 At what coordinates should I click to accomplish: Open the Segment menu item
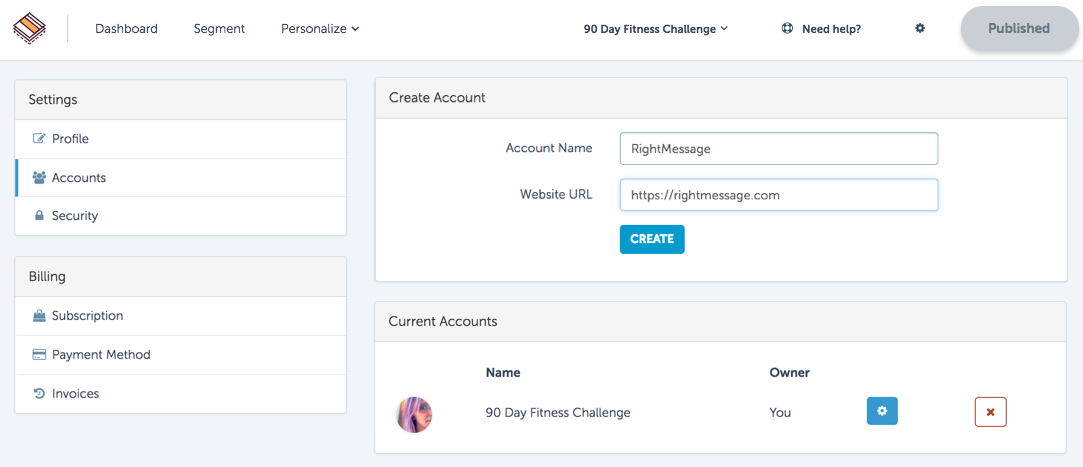coord(219,29)
